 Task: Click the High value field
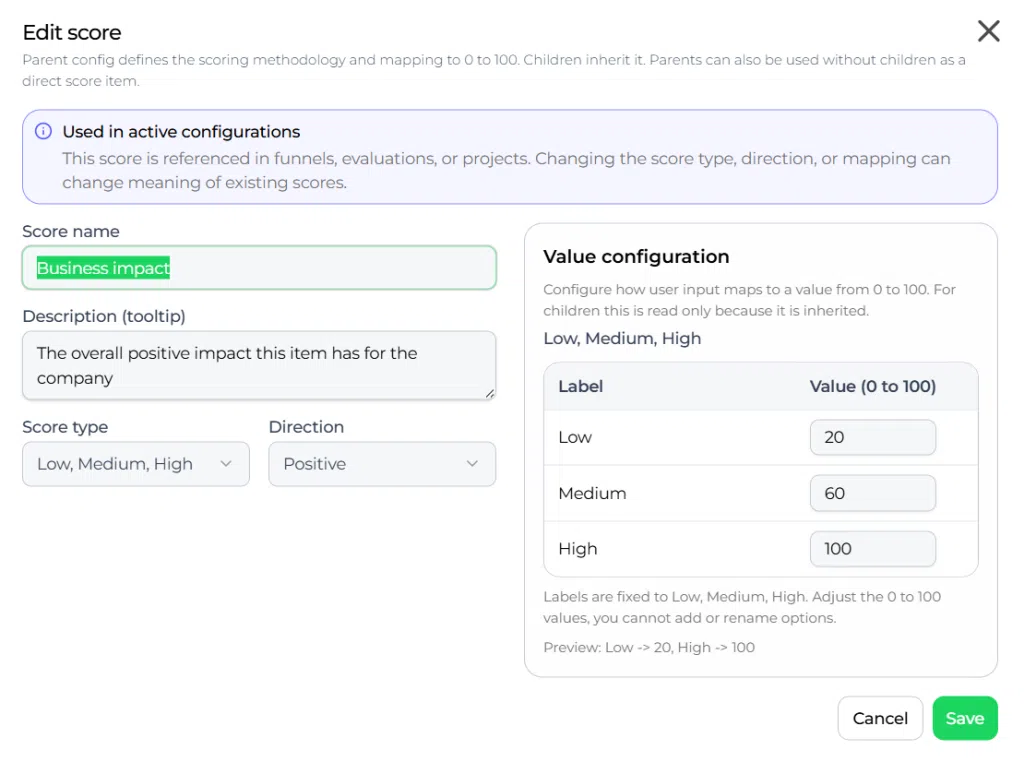click(x=872, y=548)
